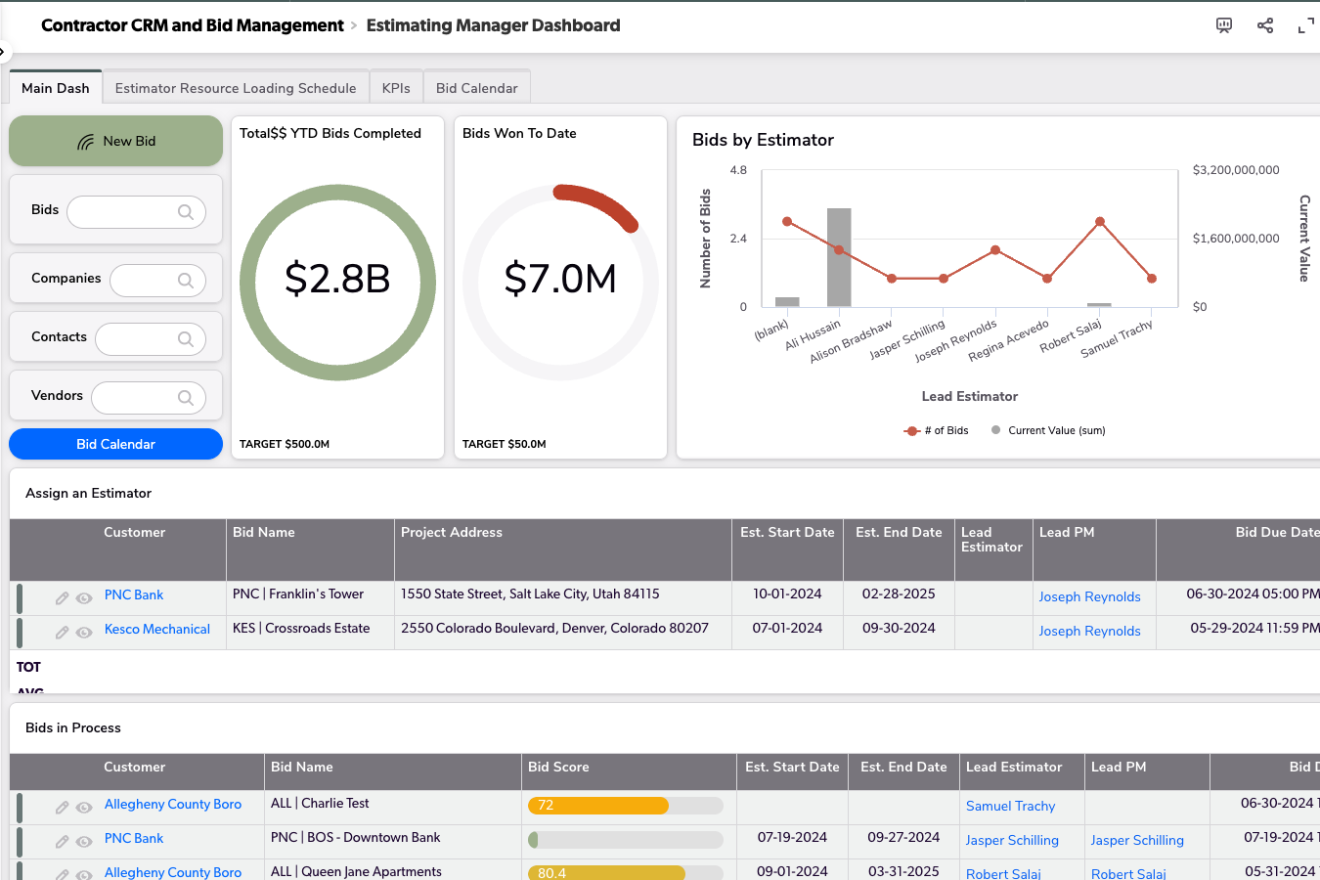Screen dimensions: 1320x880
Task: Click the Charlie Test bid score bar showing 72
Action: pos(598,806)
